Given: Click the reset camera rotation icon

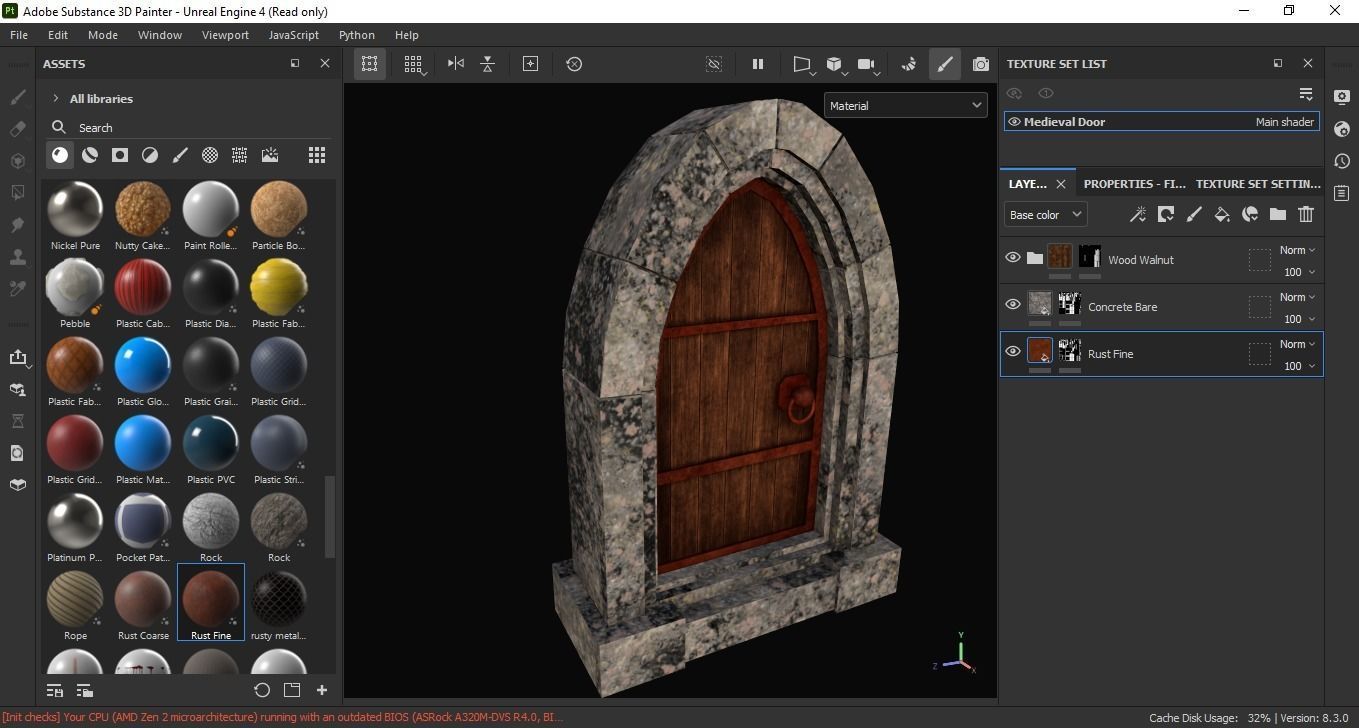Looking at the screenshot, I should click(x=574, y=63).
